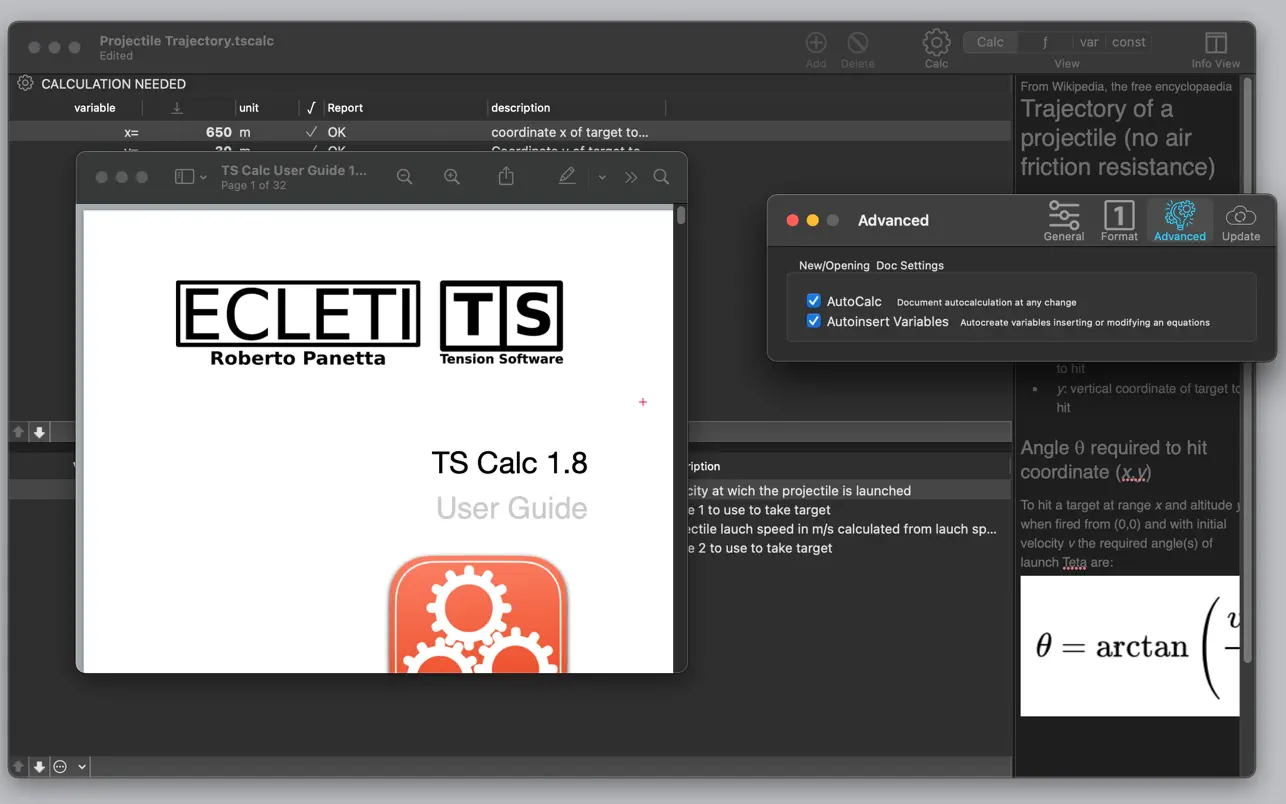The width and height of the screenshot is (1286, 804).
Task: Expand the markup options chevron
Action: (602, 177)
